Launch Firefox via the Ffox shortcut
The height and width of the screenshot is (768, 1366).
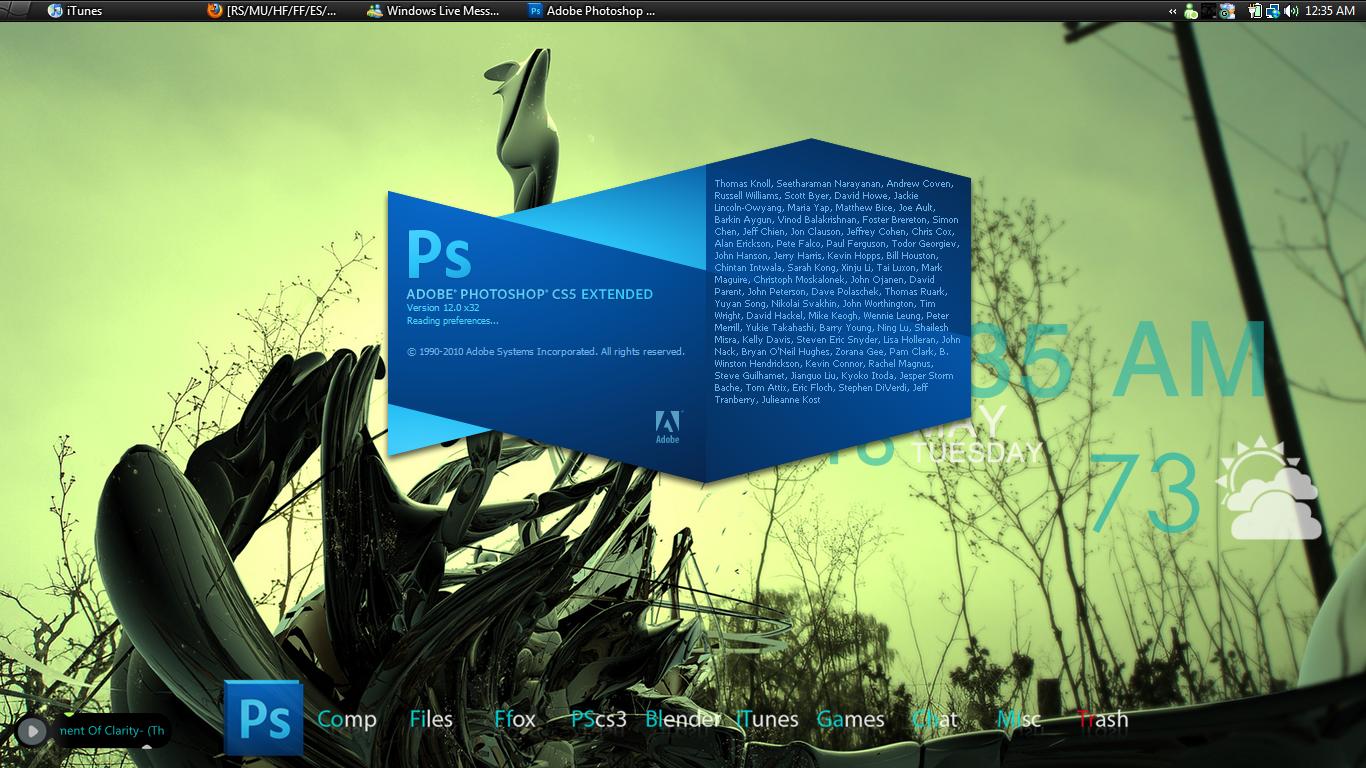point(515,719)
